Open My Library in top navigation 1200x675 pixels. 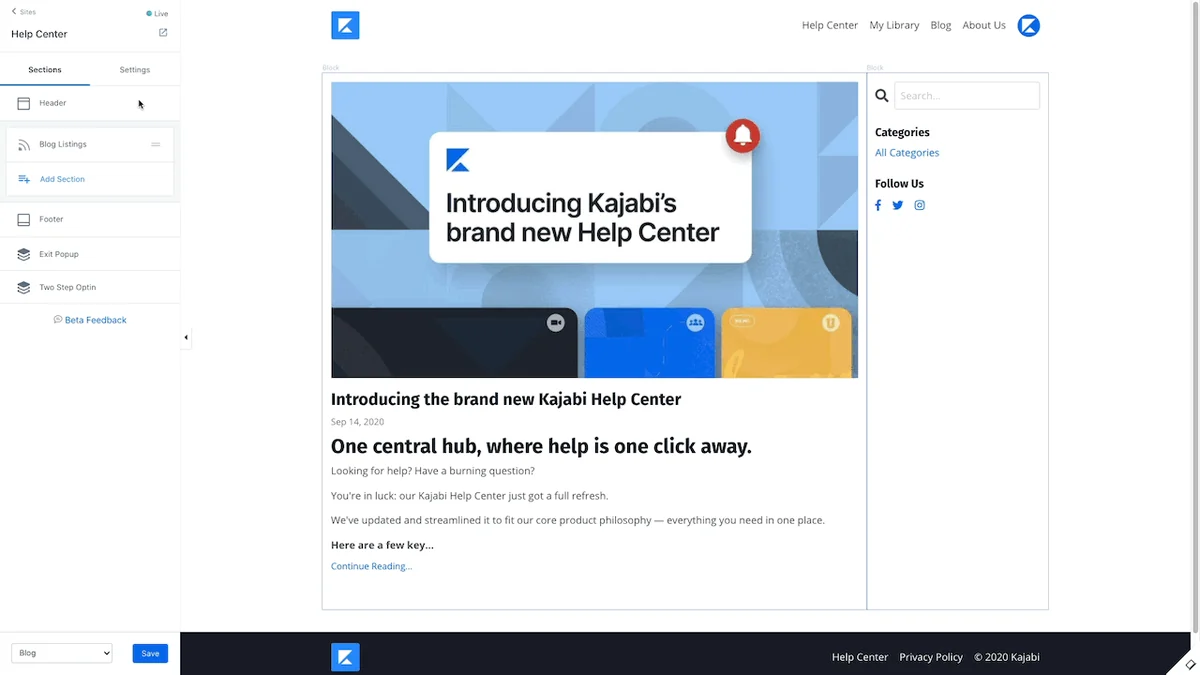click(x=894, y=26)
